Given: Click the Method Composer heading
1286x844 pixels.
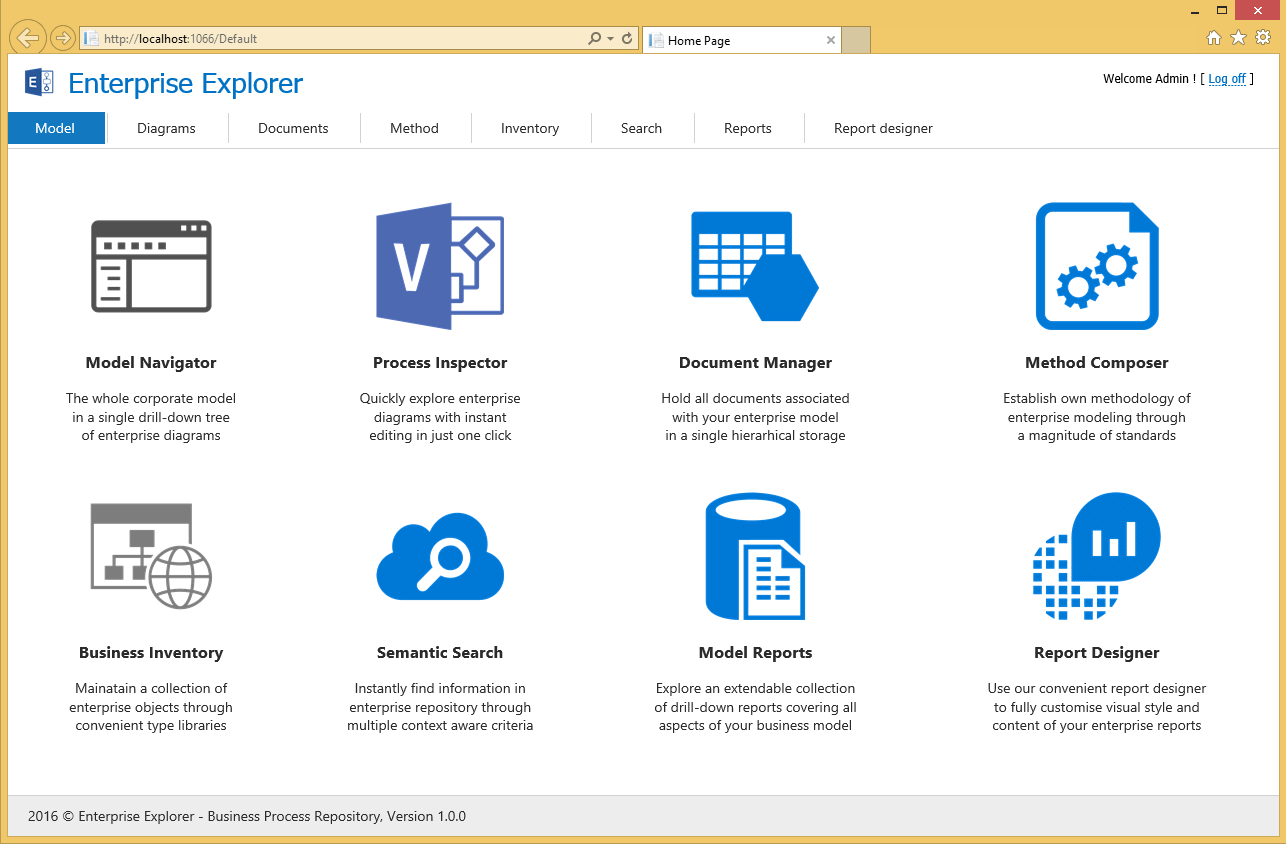Looking at the screenshot, I should pyautogui.click(x=1097, y=363).
